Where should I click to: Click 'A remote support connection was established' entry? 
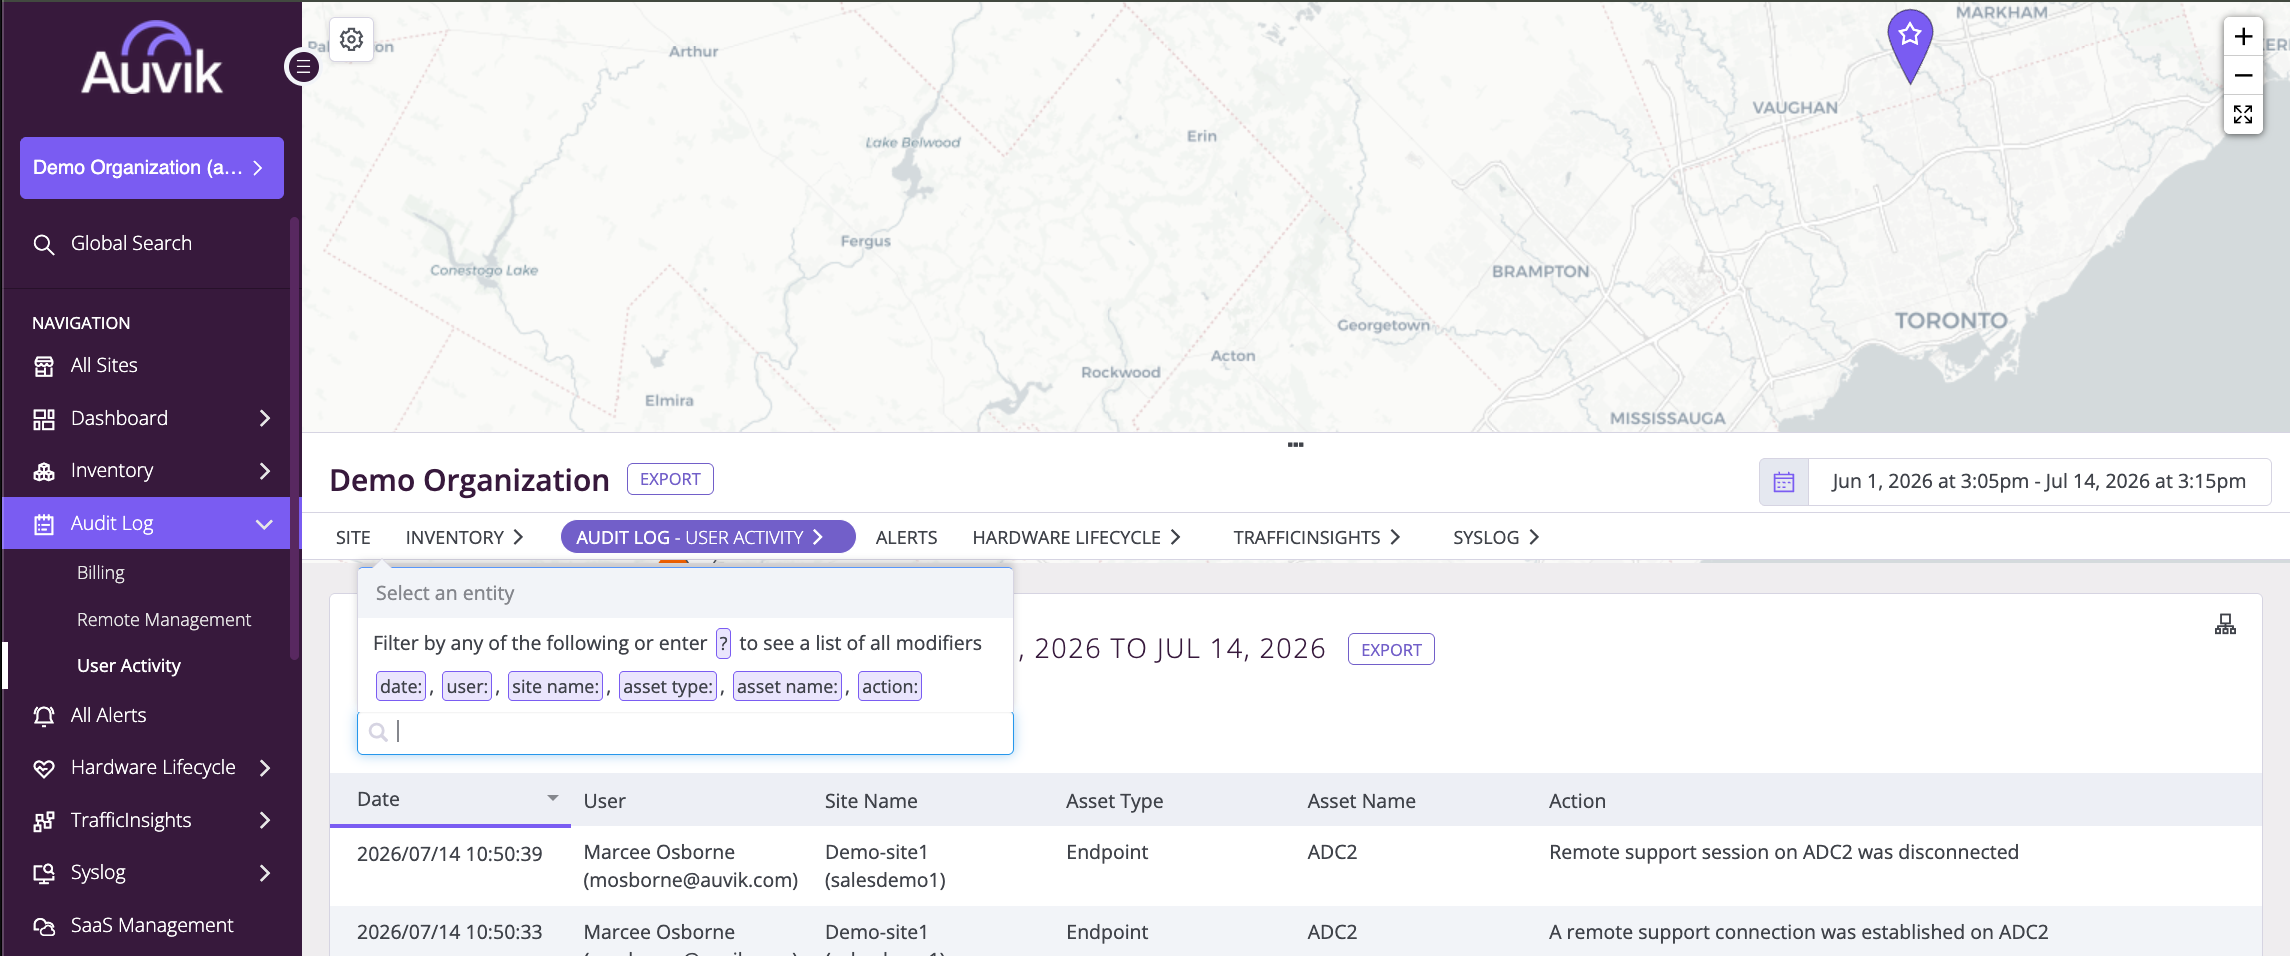point(1798,932)
